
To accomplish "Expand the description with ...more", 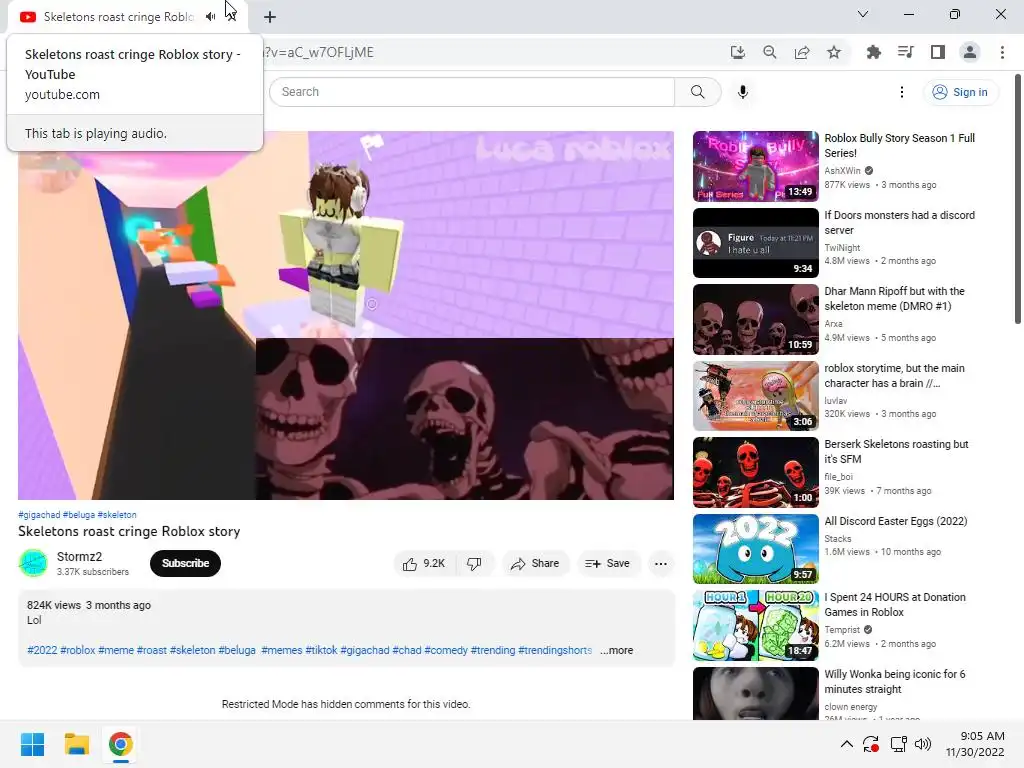I will (616, 650).
